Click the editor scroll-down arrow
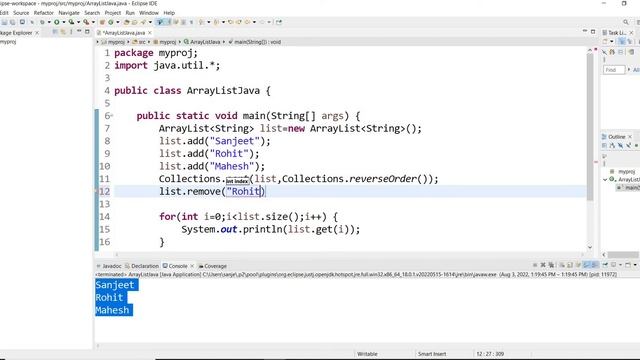The image size is (640, 360). tap(590, 247)
